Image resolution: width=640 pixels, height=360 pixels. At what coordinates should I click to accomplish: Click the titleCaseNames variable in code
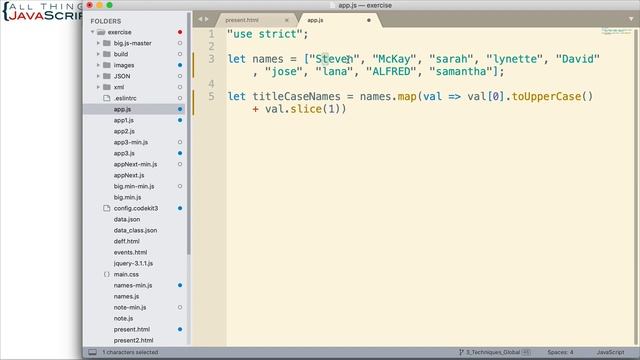point(296,96)
